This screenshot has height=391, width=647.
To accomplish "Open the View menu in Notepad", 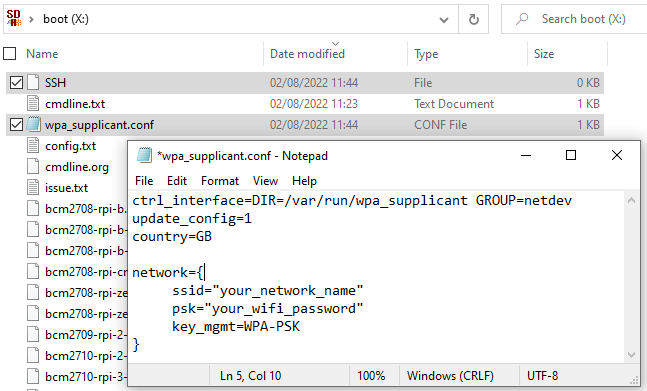I will click(x=265, y=181).
